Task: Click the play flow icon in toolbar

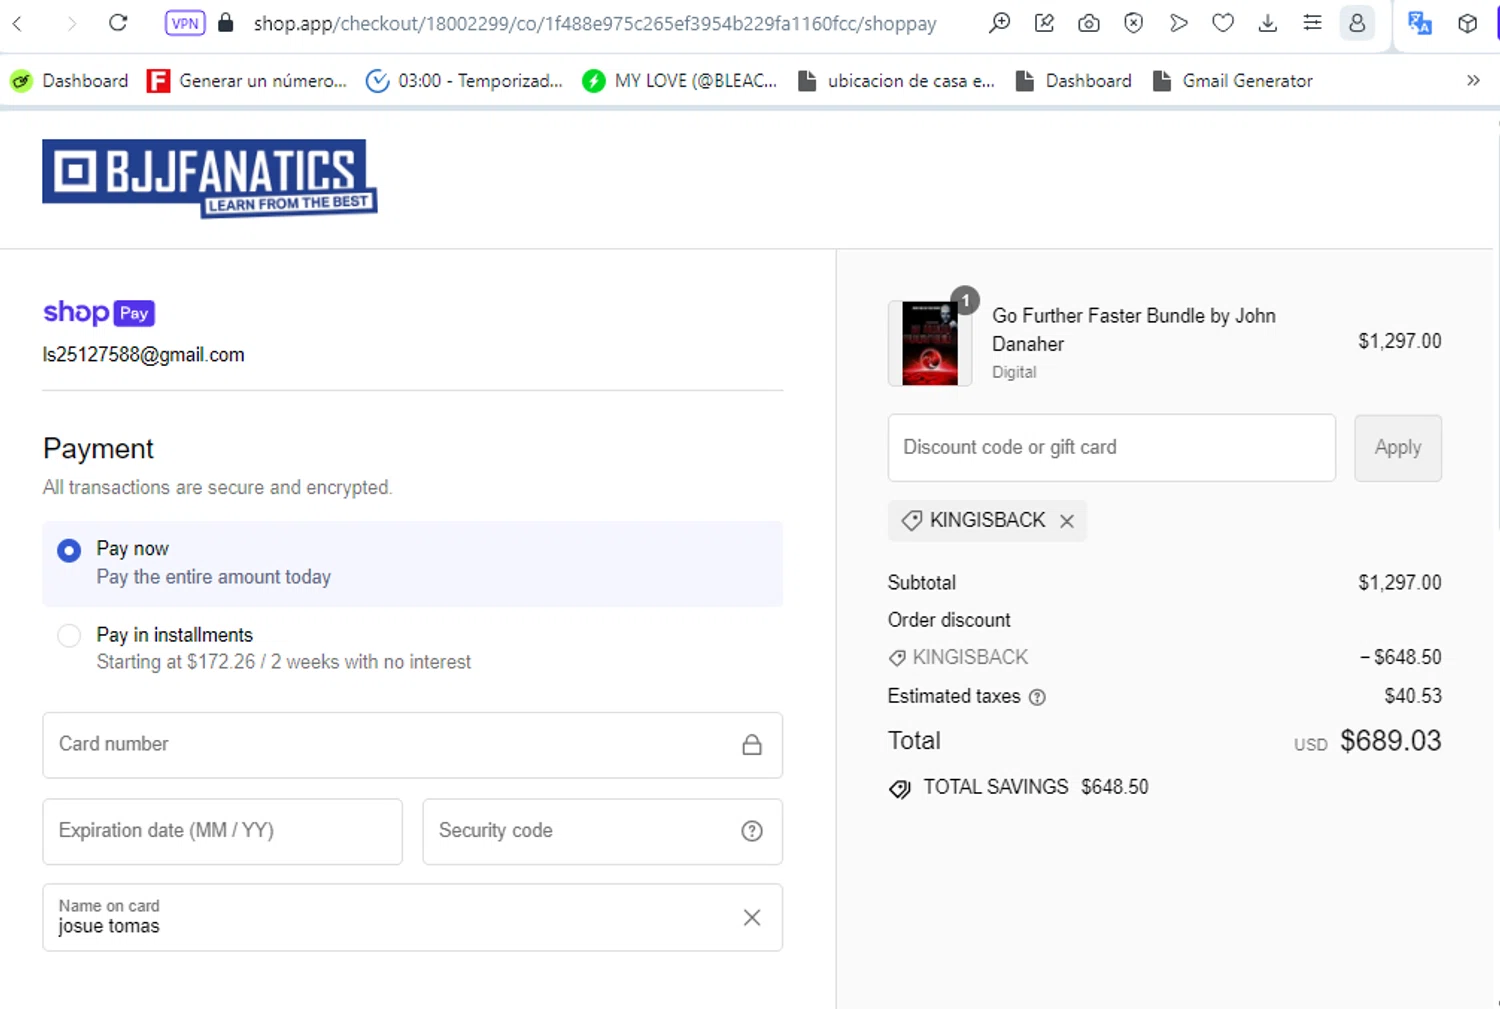Action: click(1178, 22)
